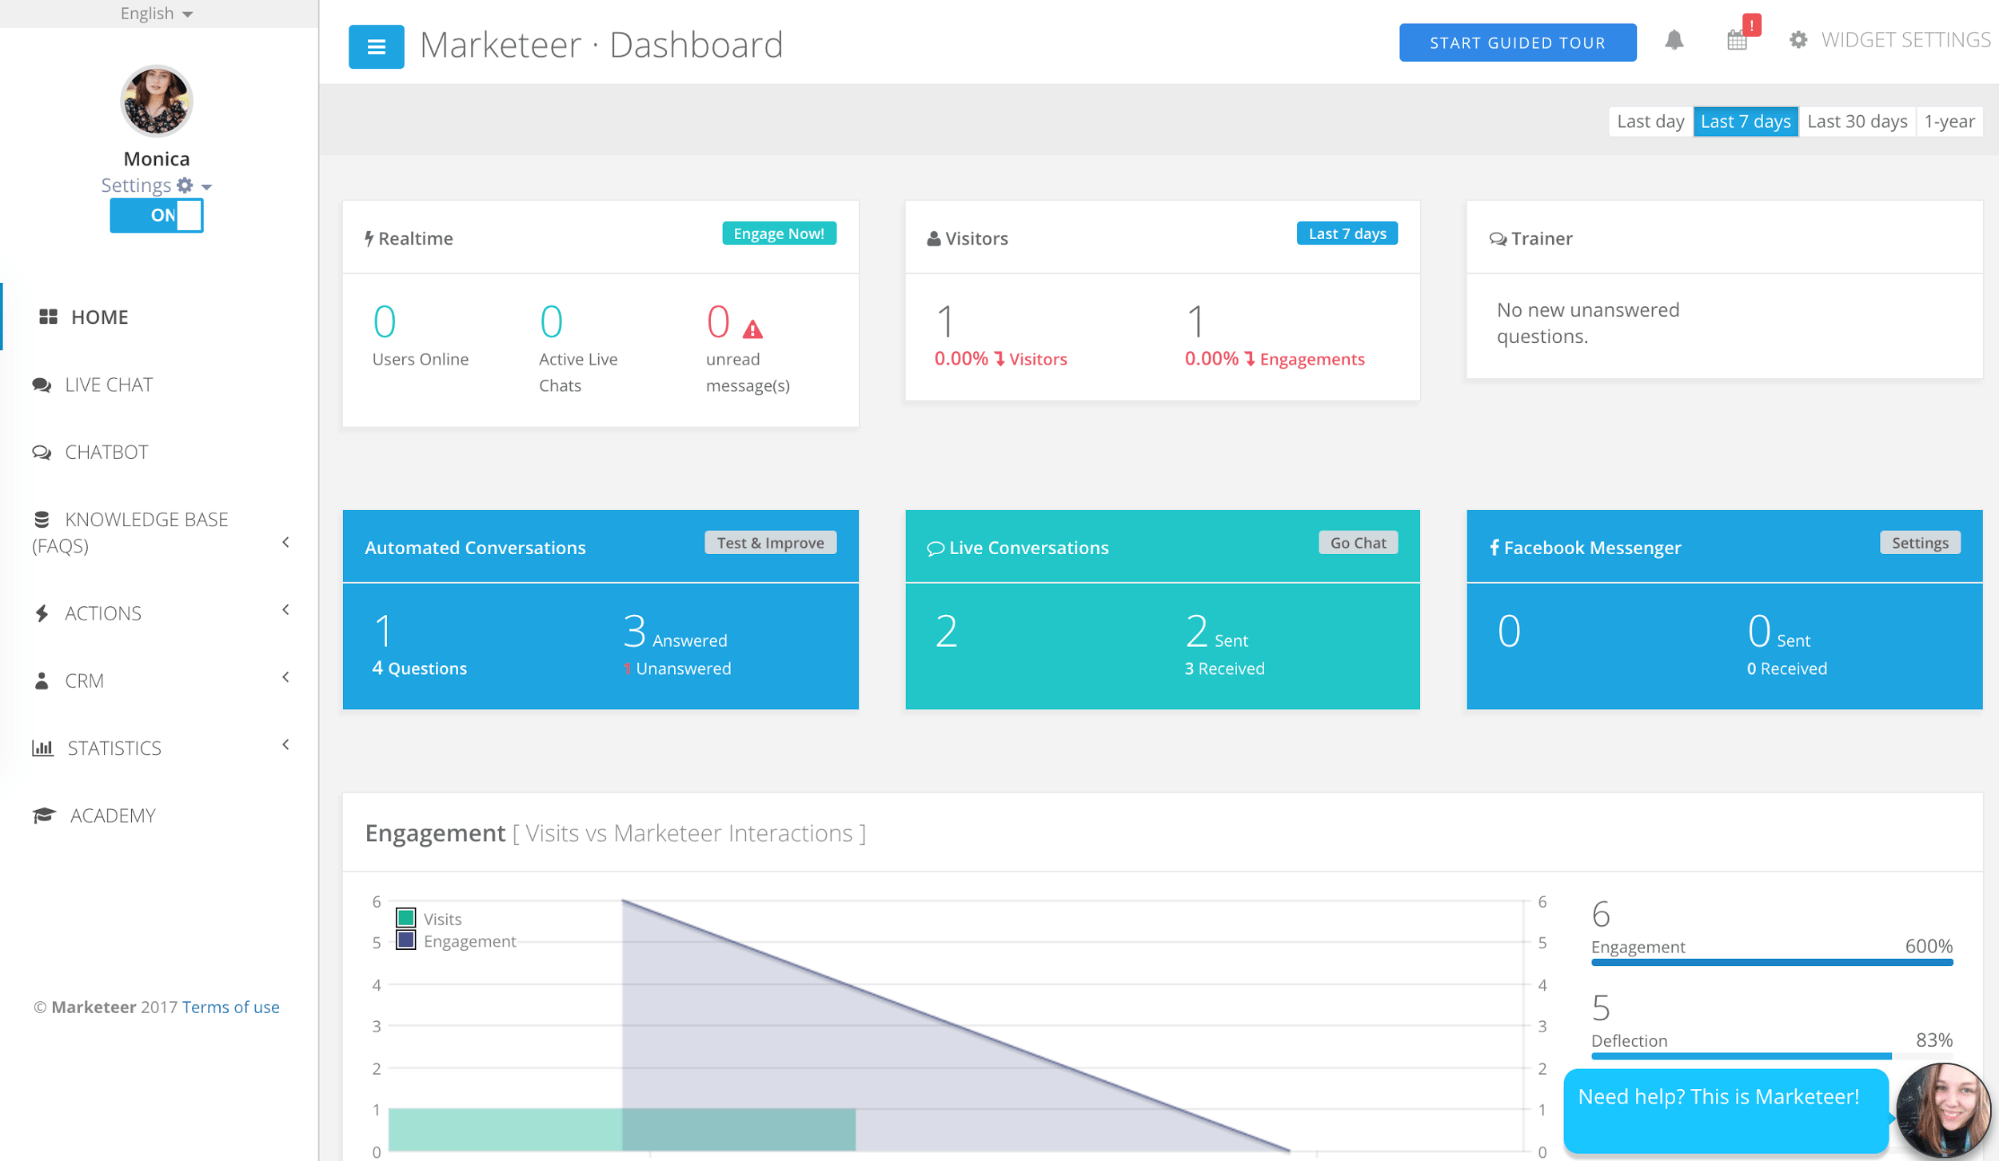Viewport: 1999px width, 1162px height.
Task: Click the Engagement 600% progress bar
Action: tap(1771, 962)
